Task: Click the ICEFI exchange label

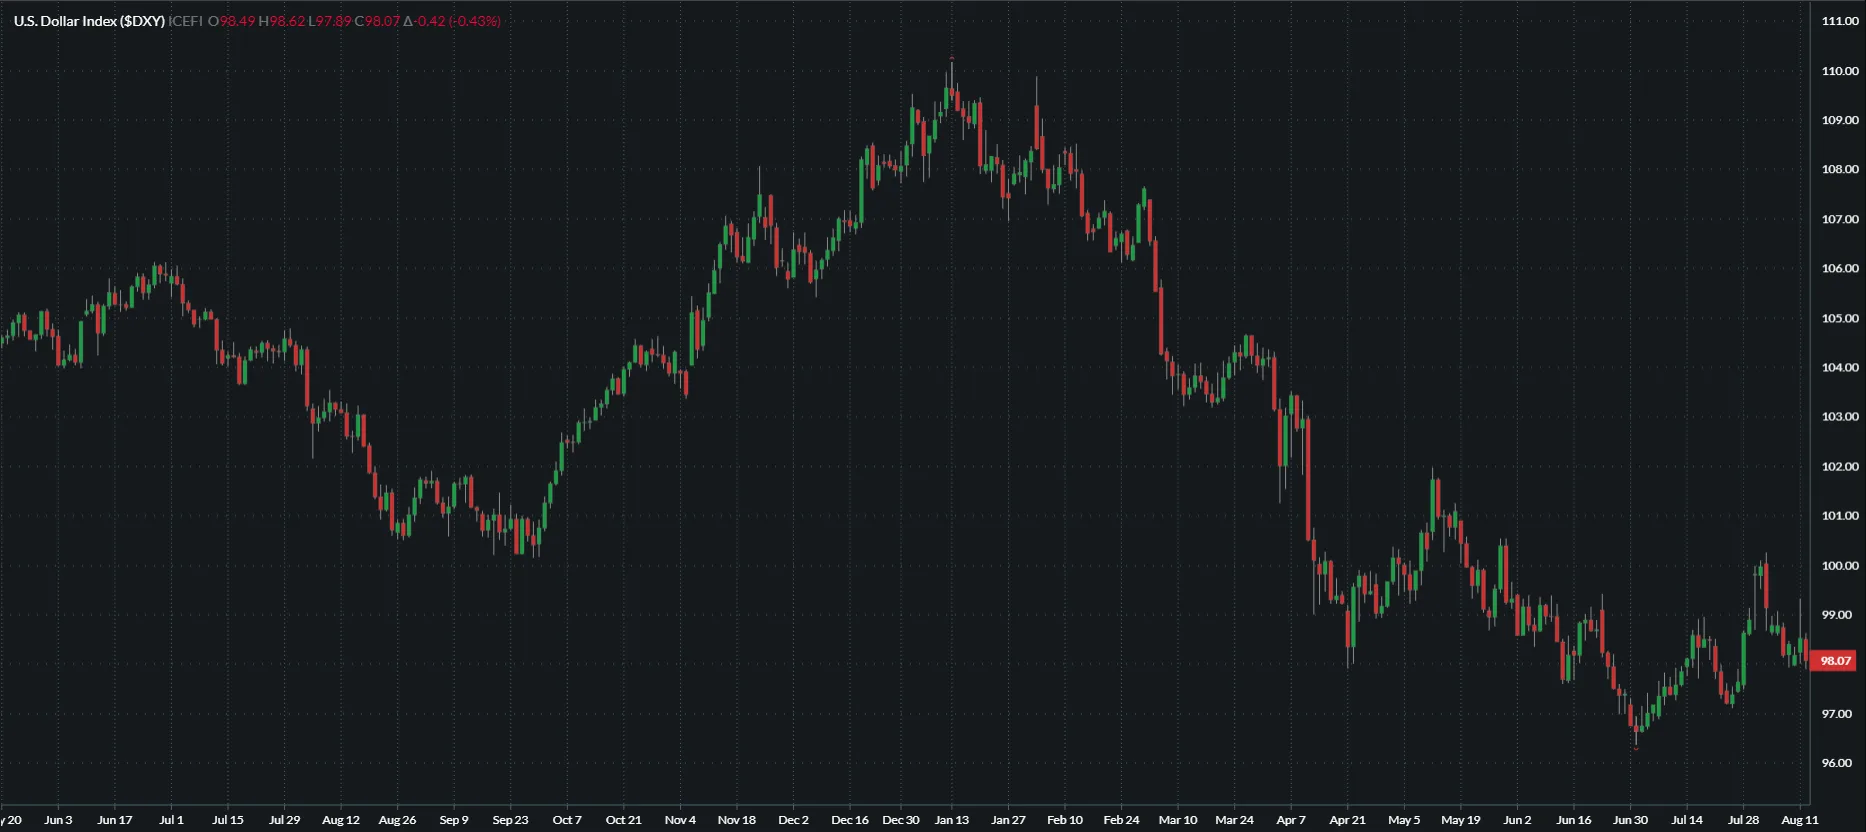Action: (x=186, y=21)
